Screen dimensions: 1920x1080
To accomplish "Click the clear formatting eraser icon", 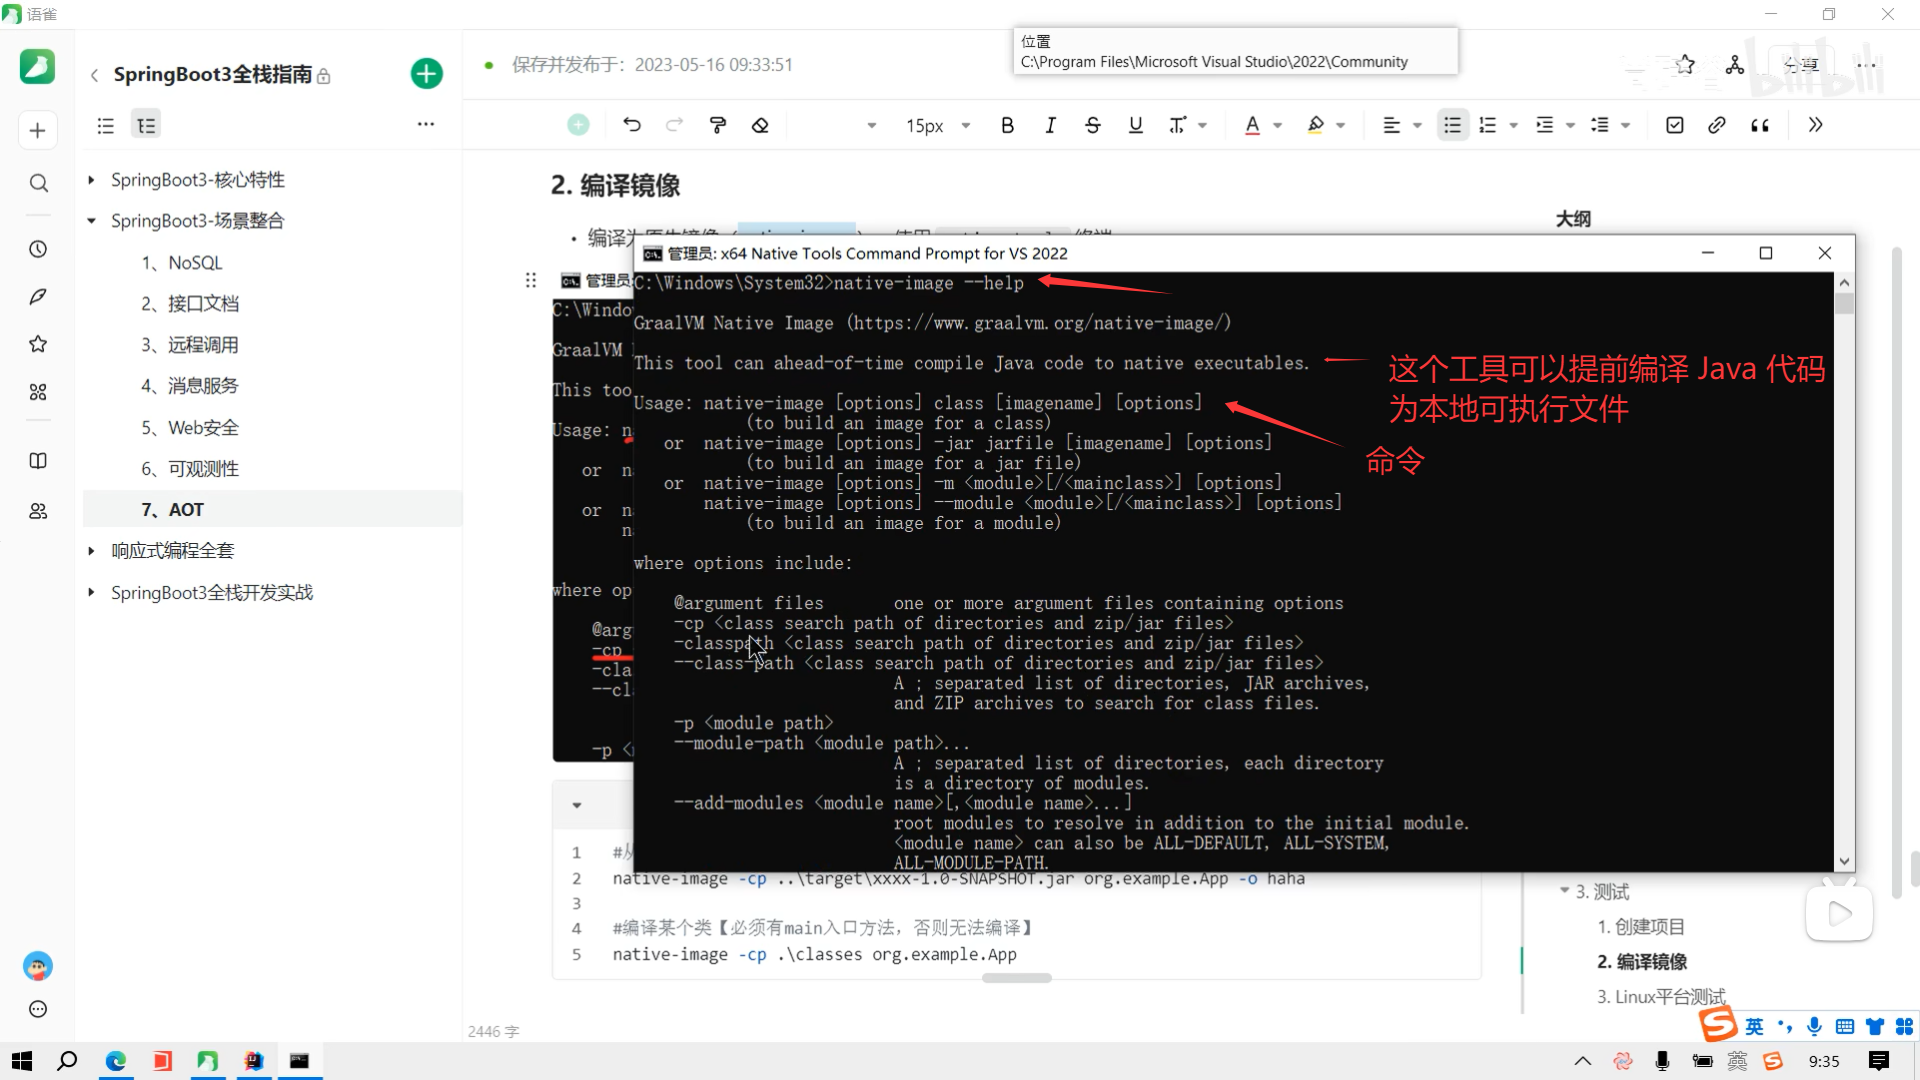I will (760, 125).
